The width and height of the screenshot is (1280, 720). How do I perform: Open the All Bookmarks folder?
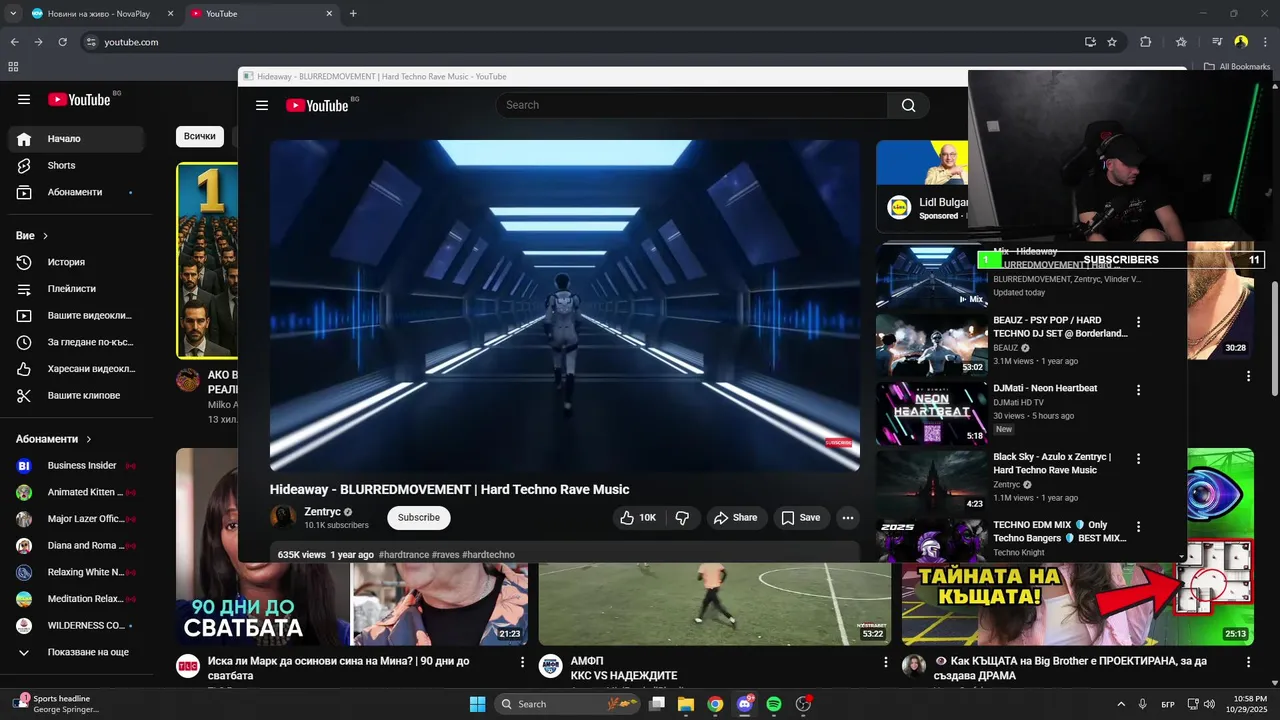click(1237, 67)
